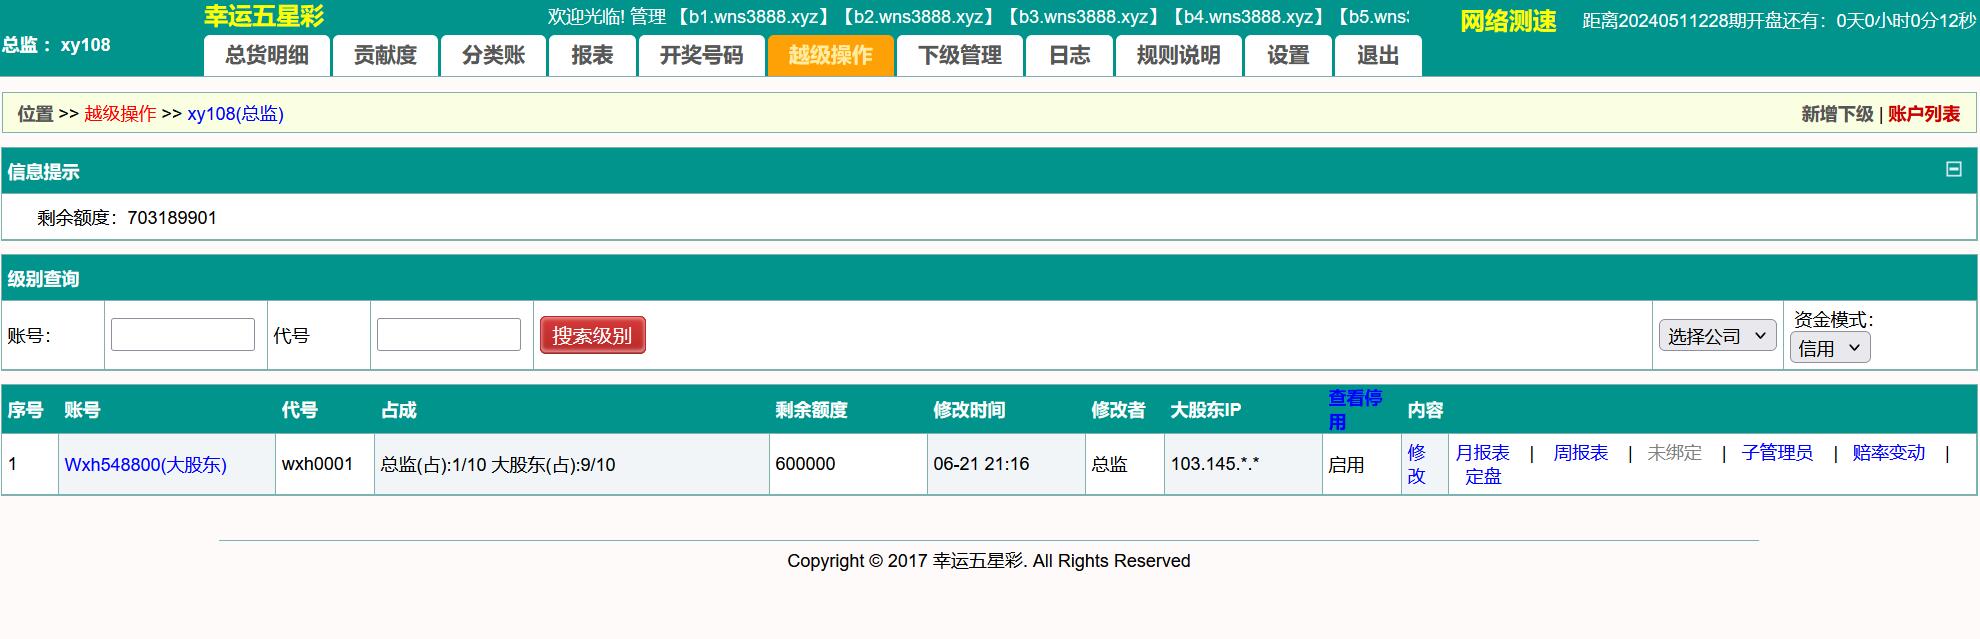Open the 贡献度 tab
The height and width of the screenshot is (639, 1980).
pos(385,56)
